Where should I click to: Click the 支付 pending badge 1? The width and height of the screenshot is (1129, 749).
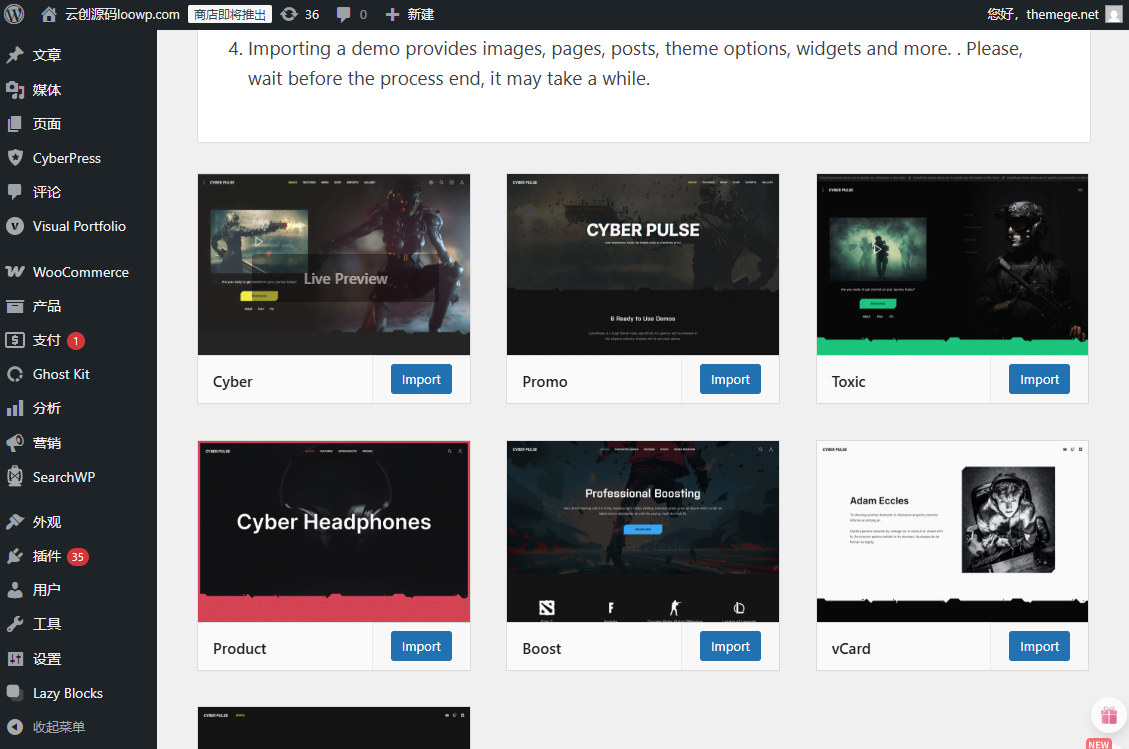[76, 341]
